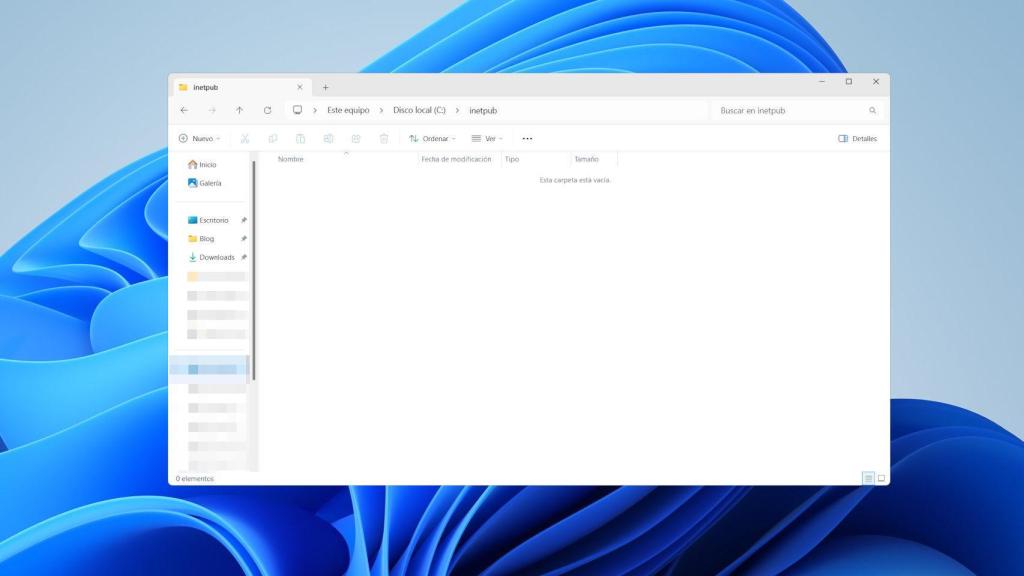Click the Compartir (share) icon
This screenshot has height=576, width=1024.
point(358,138)
